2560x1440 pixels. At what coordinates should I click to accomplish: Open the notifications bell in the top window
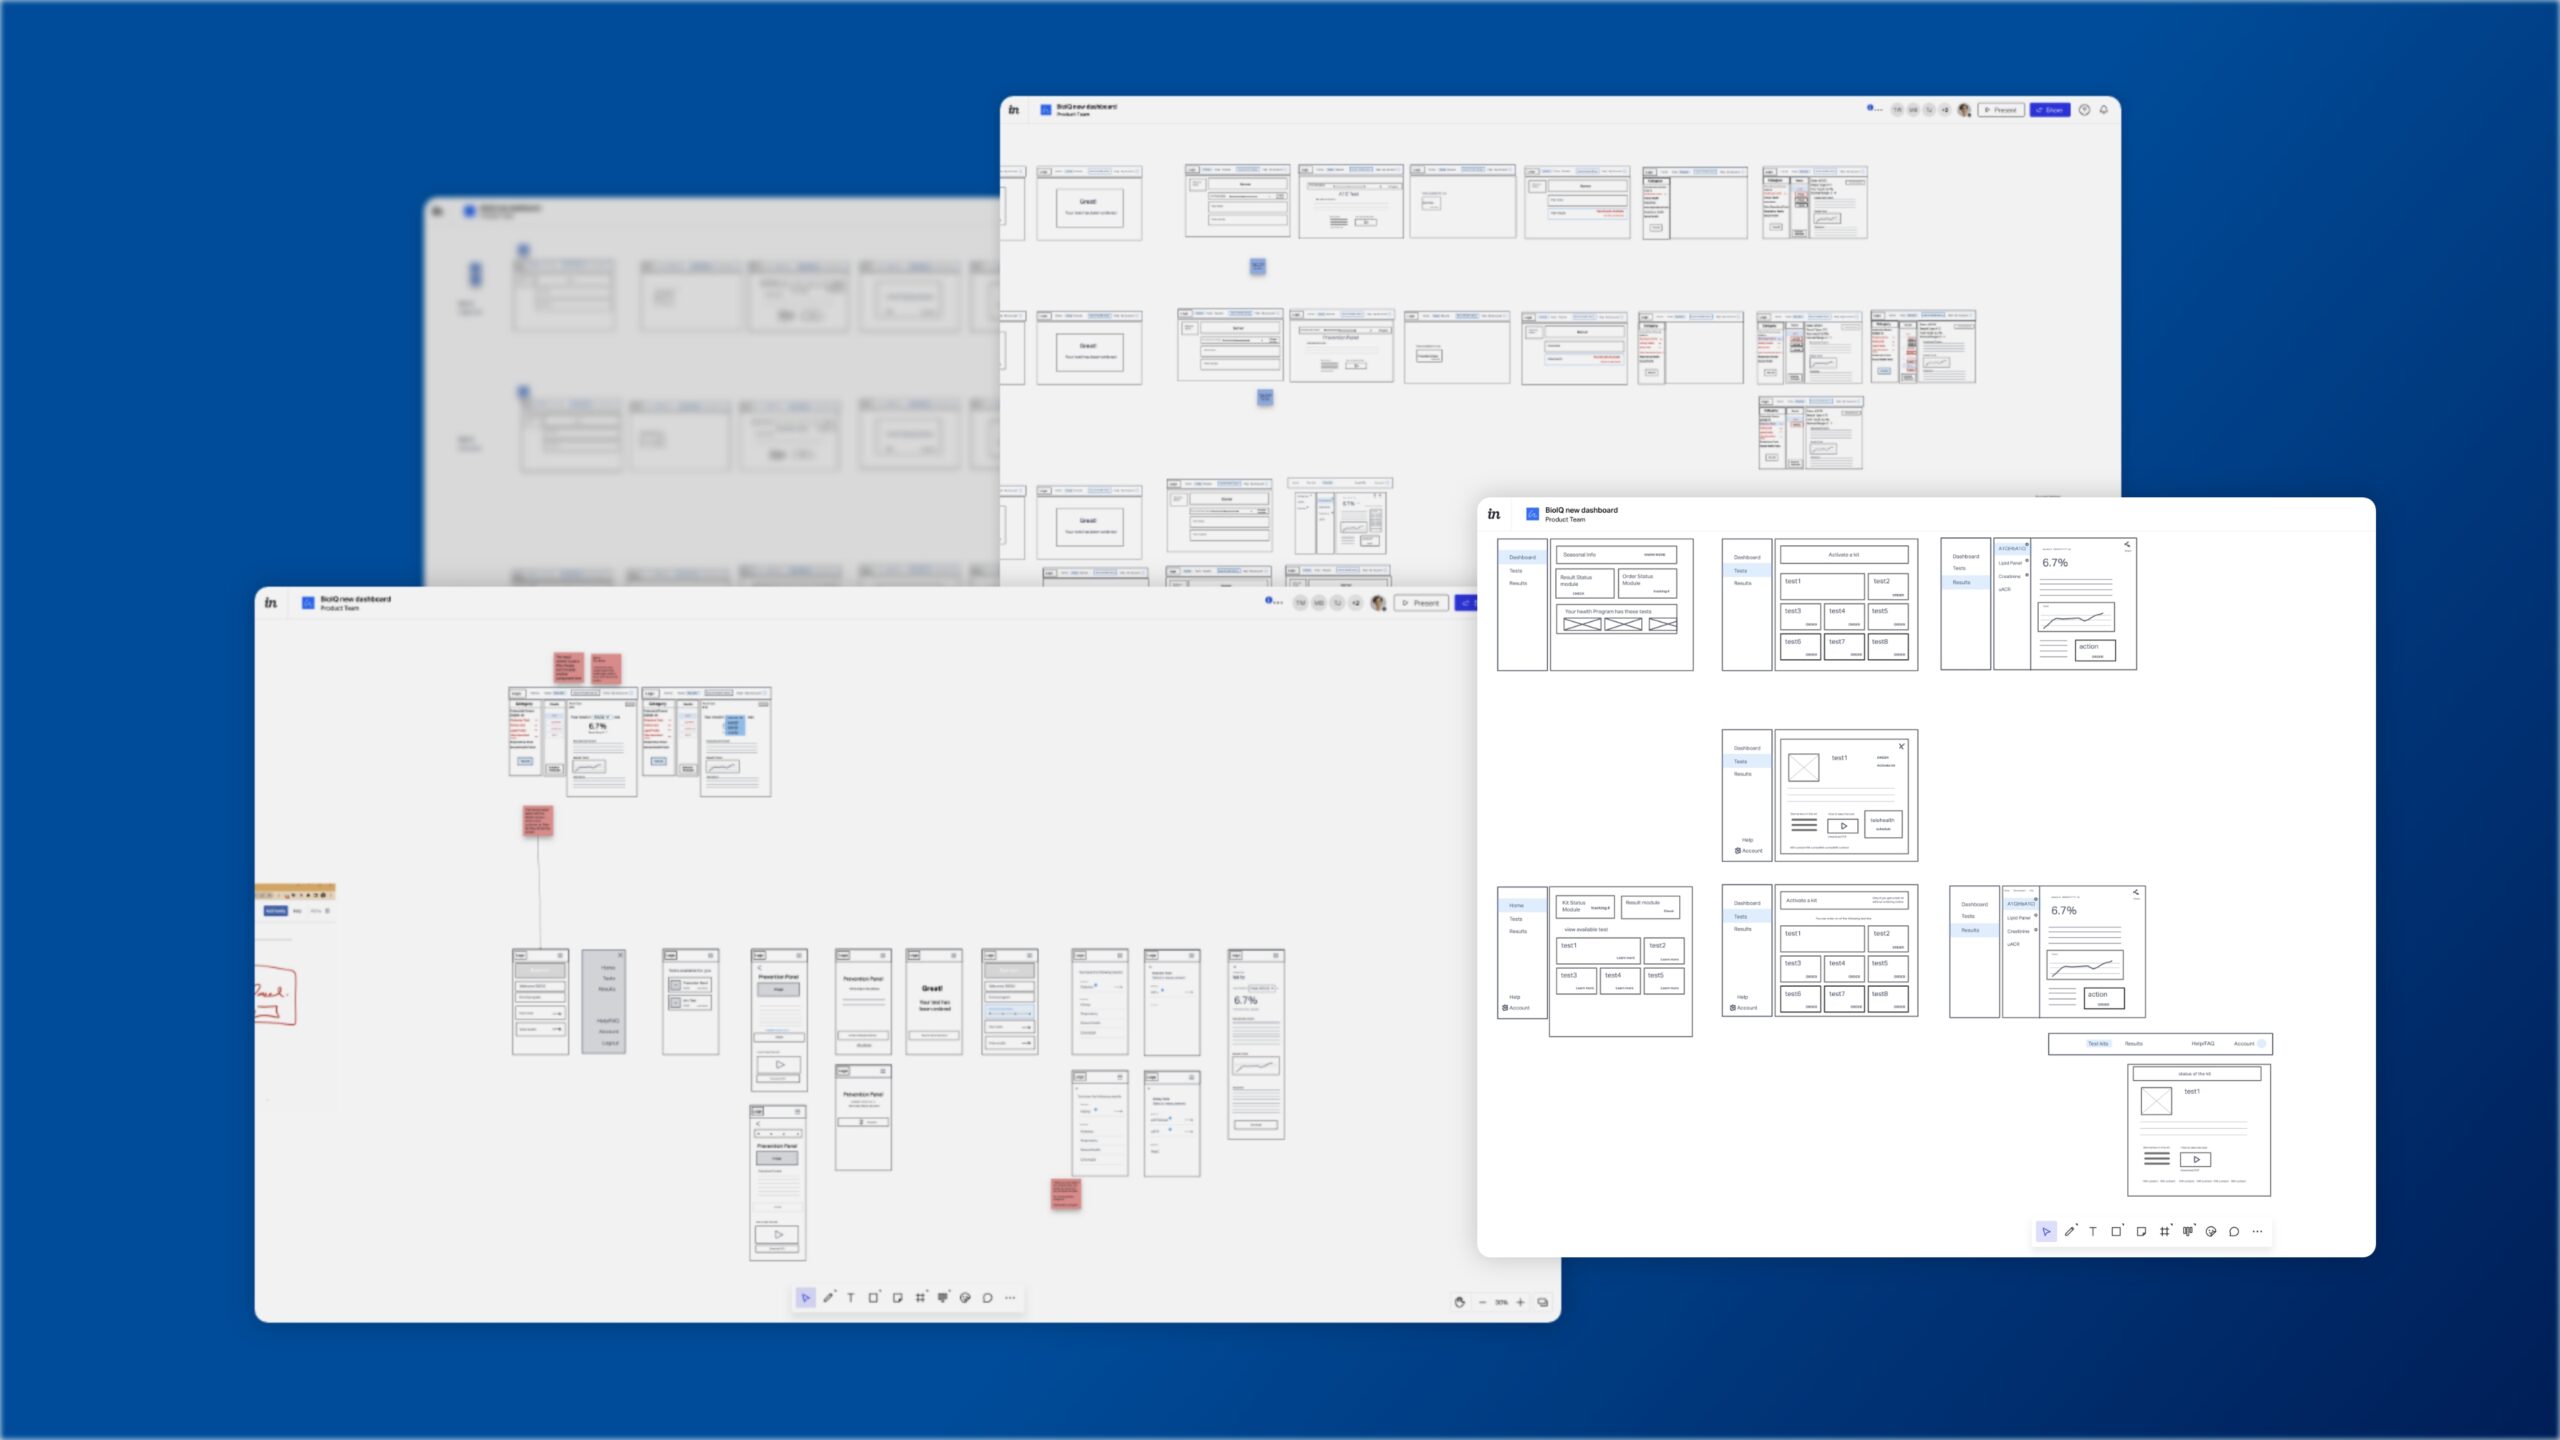(2104, 110)
